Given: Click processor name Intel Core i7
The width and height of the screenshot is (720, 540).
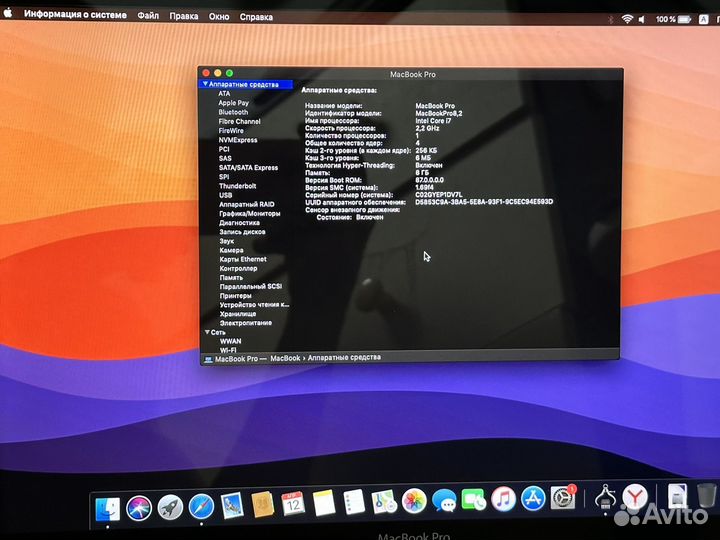Looking at the screenshot, I should pyautogui.click(x=433, y=120).
